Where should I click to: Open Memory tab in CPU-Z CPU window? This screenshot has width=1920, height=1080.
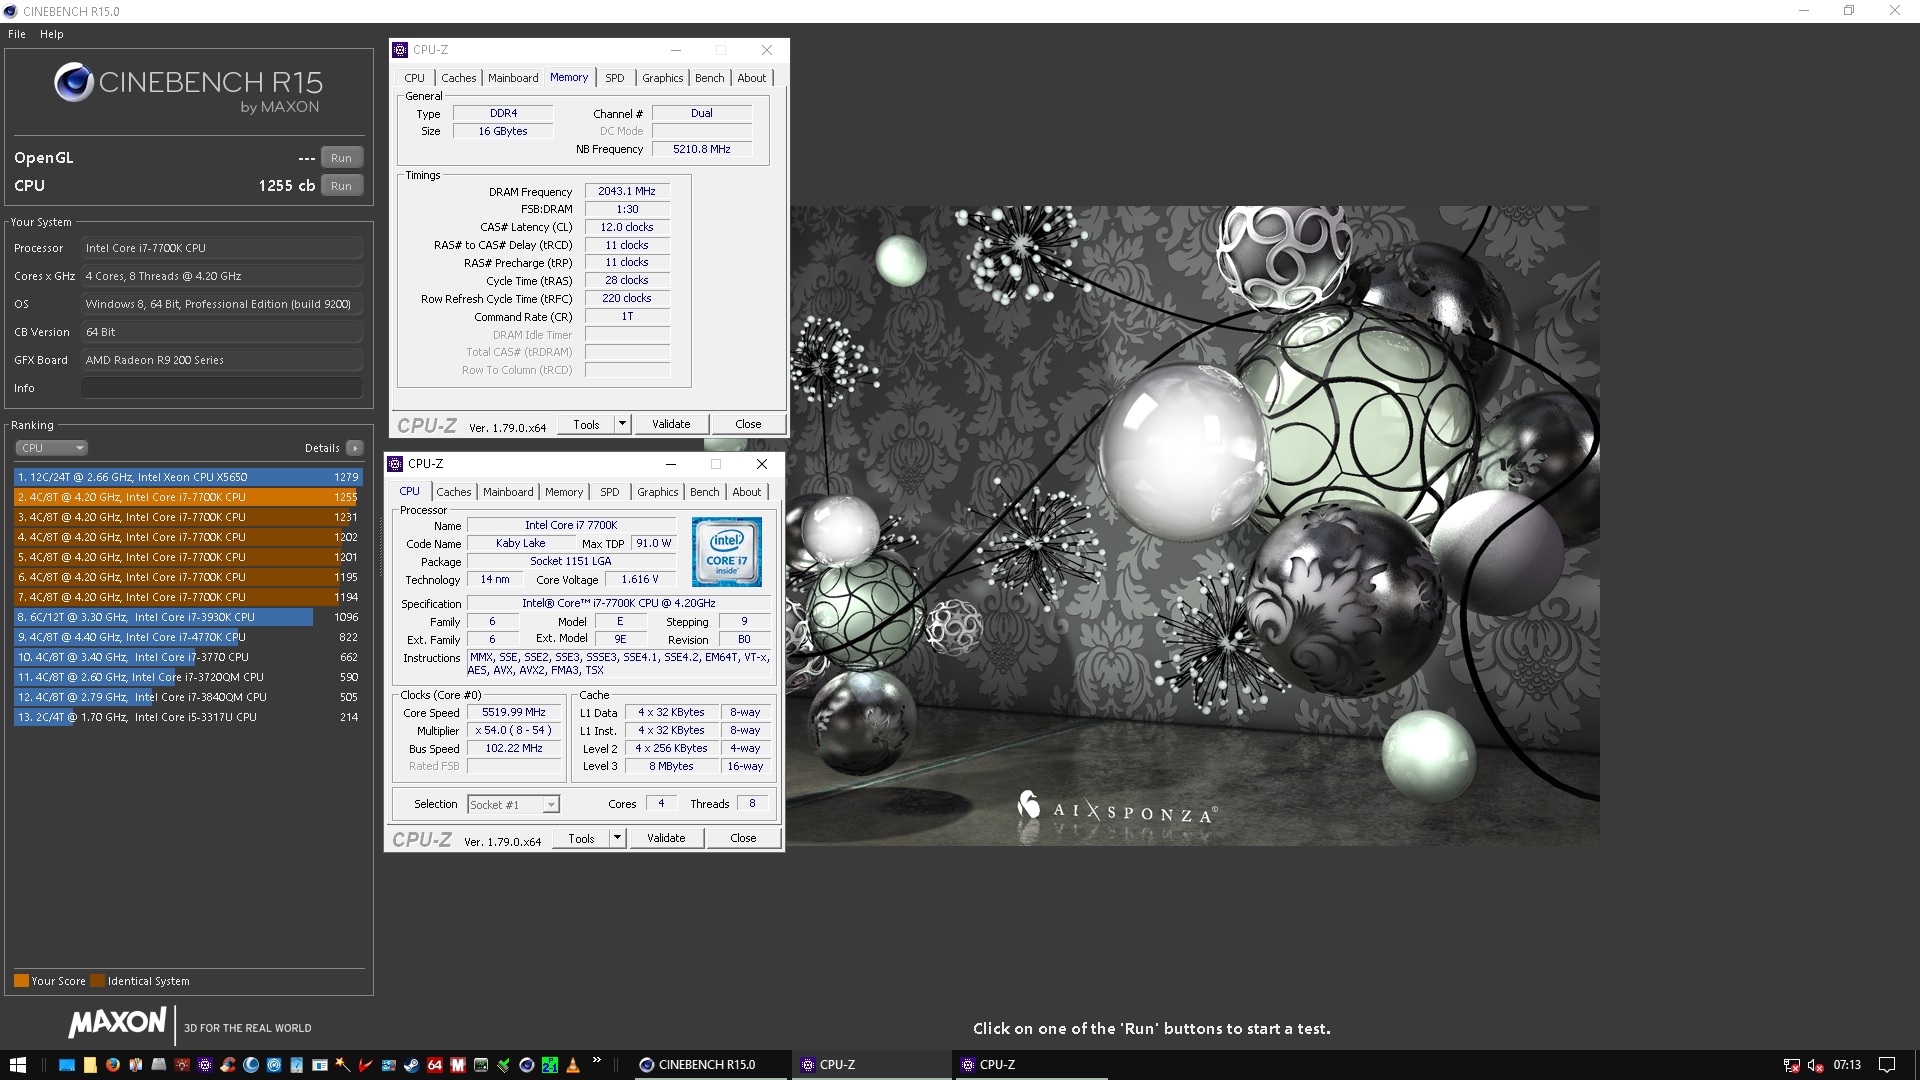(564, 492)
